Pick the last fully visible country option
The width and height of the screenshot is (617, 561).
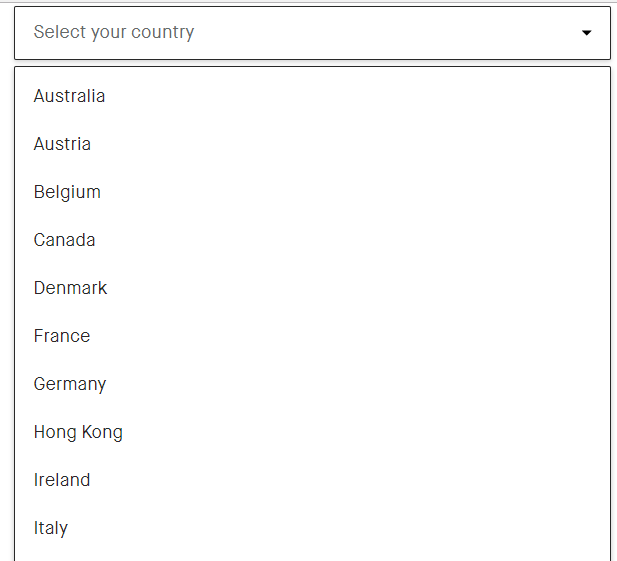[51, 528]
